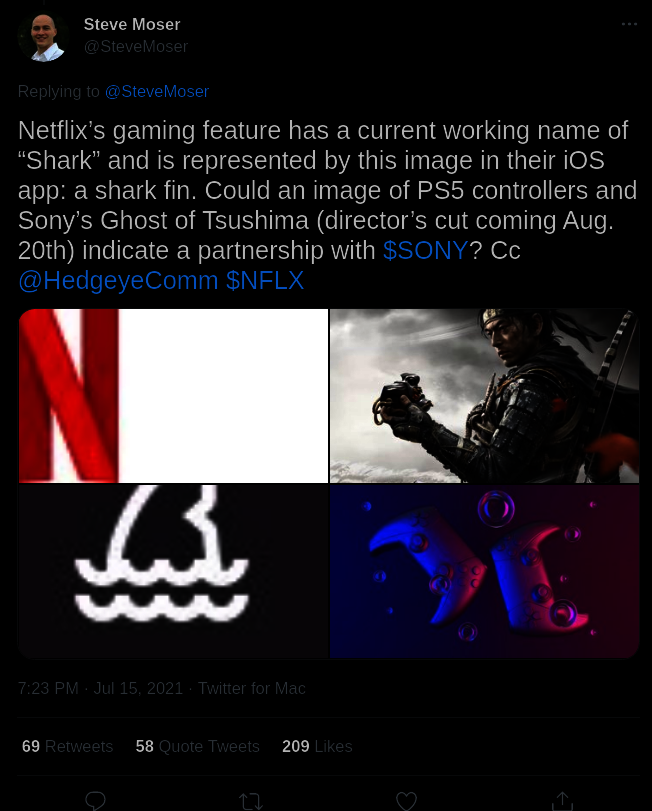View the 209 Likes list
The height and width of the screenshot is (811, 652).
click(x=317, y=746)
